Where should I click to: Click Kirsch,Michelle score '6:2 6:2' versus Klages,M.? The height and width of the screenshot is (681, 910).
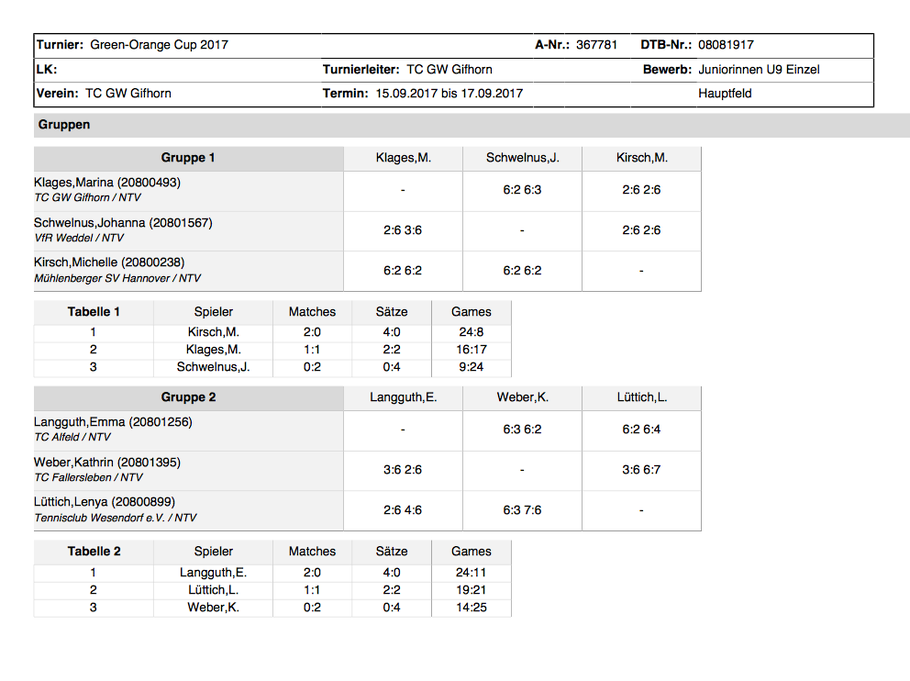click(x=403, y=271)
